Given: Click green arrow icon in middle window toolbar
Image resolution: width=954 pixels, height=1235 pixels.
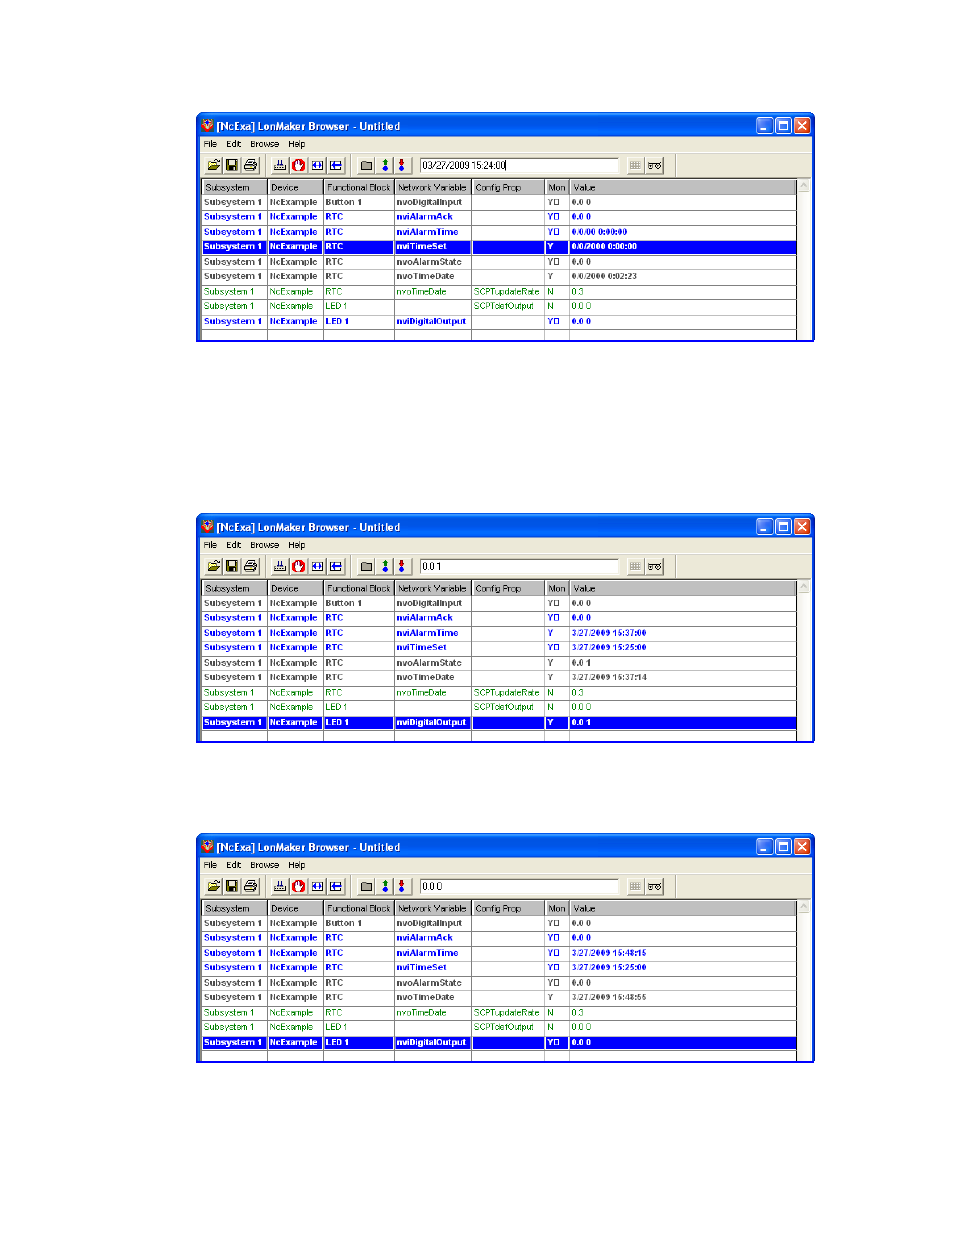Looking at the screenshot, I should click(385, 566).
